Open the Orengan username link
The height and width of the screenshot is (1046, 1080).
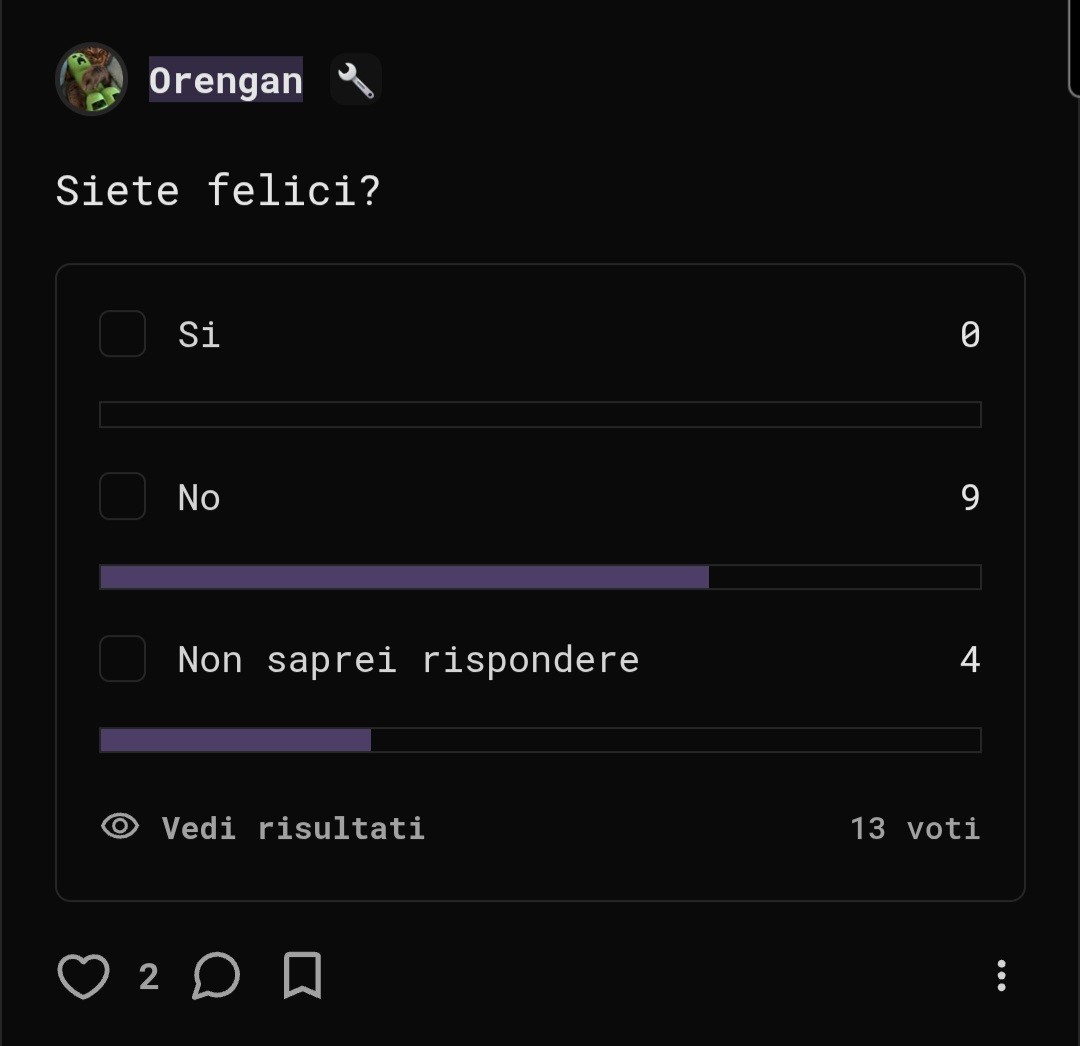[x=226, y=80]
